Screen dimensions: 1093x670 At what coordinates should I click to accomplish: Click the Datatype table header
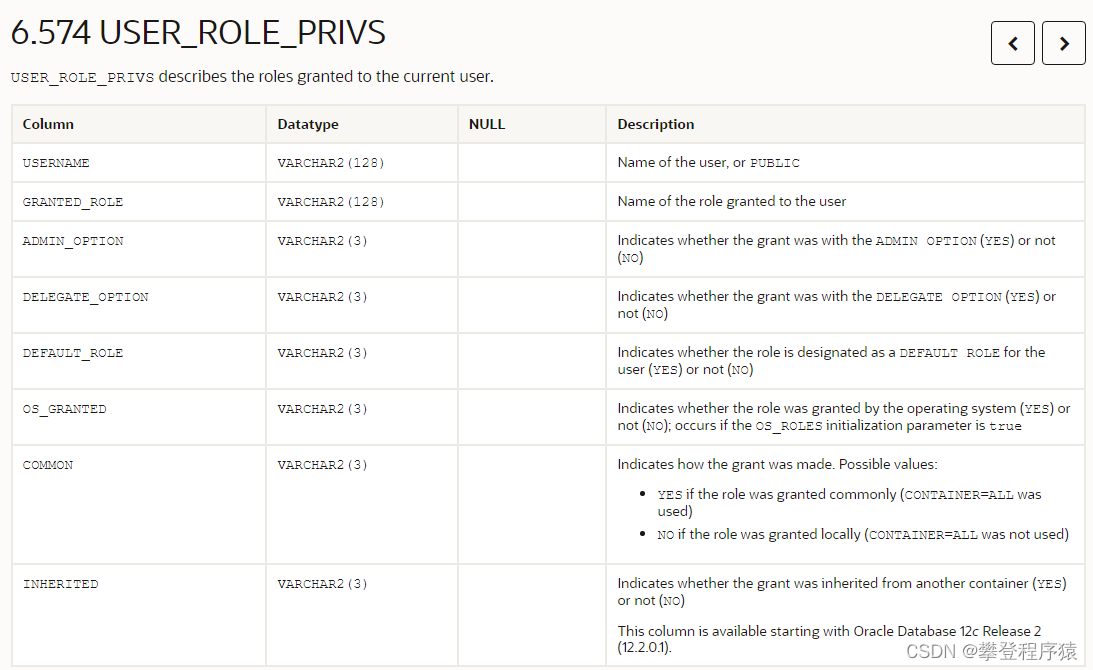pos(308,124)
